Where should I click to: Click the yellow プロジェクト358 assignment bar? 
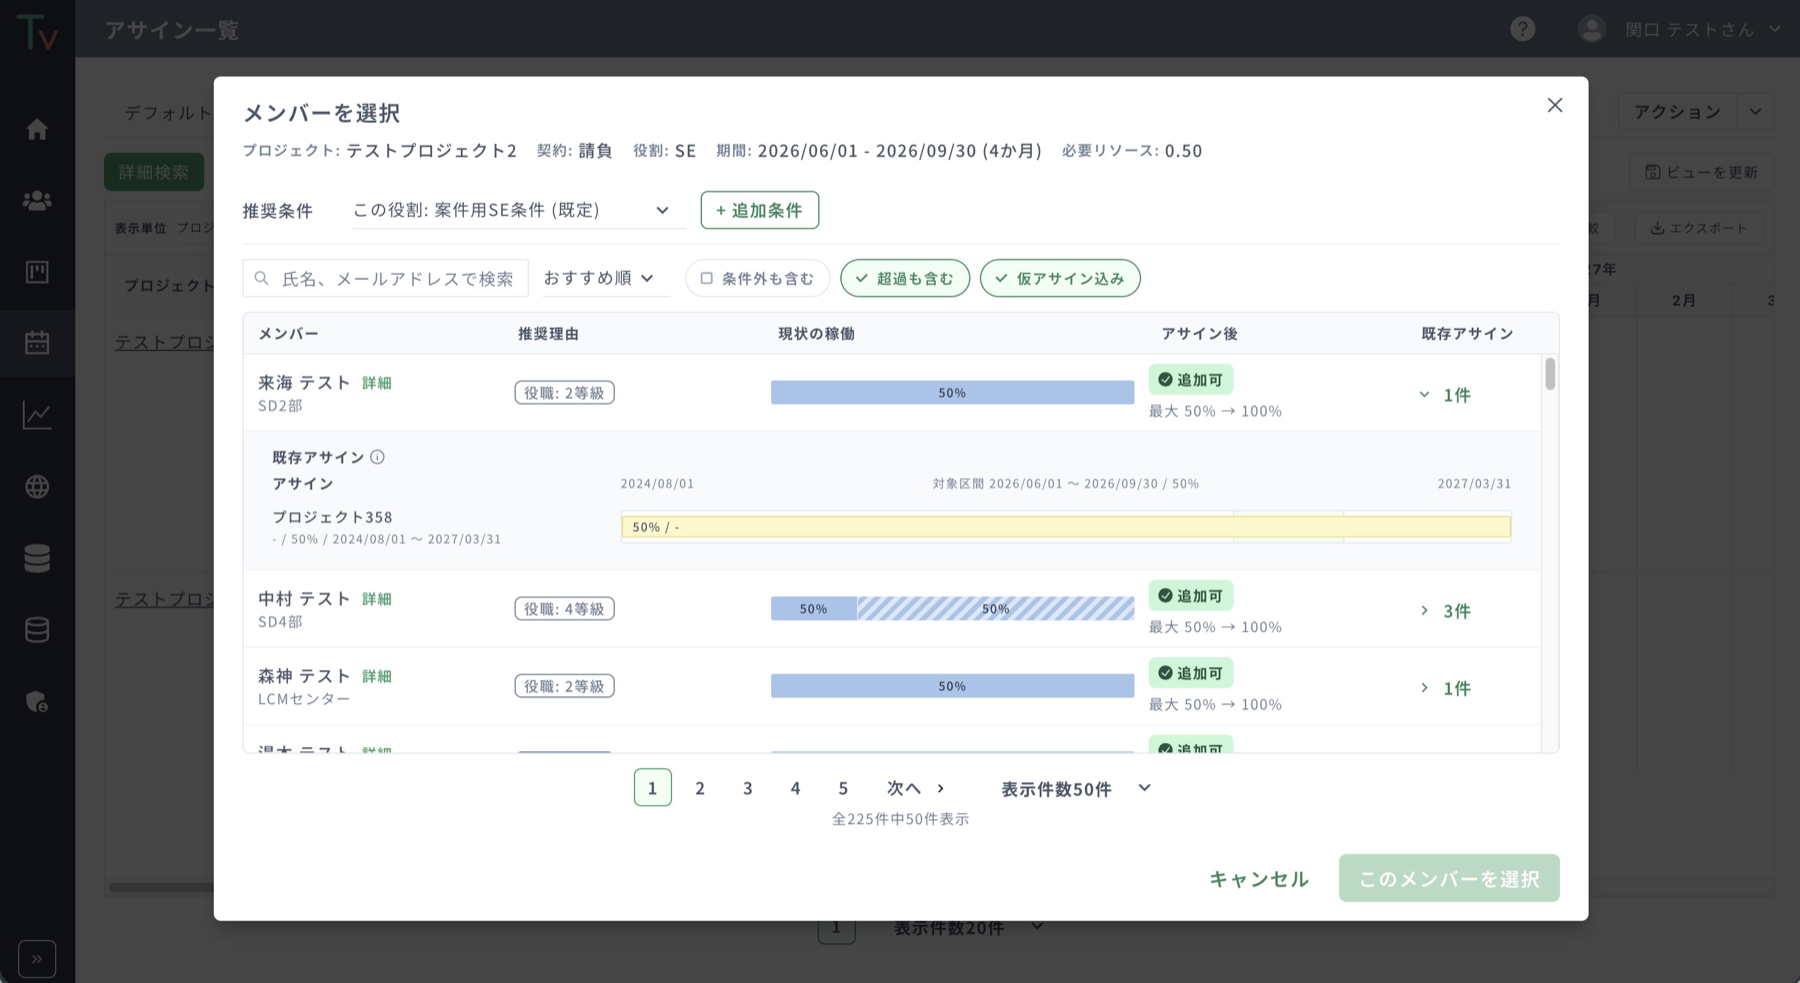click(x=1065, y=527)
